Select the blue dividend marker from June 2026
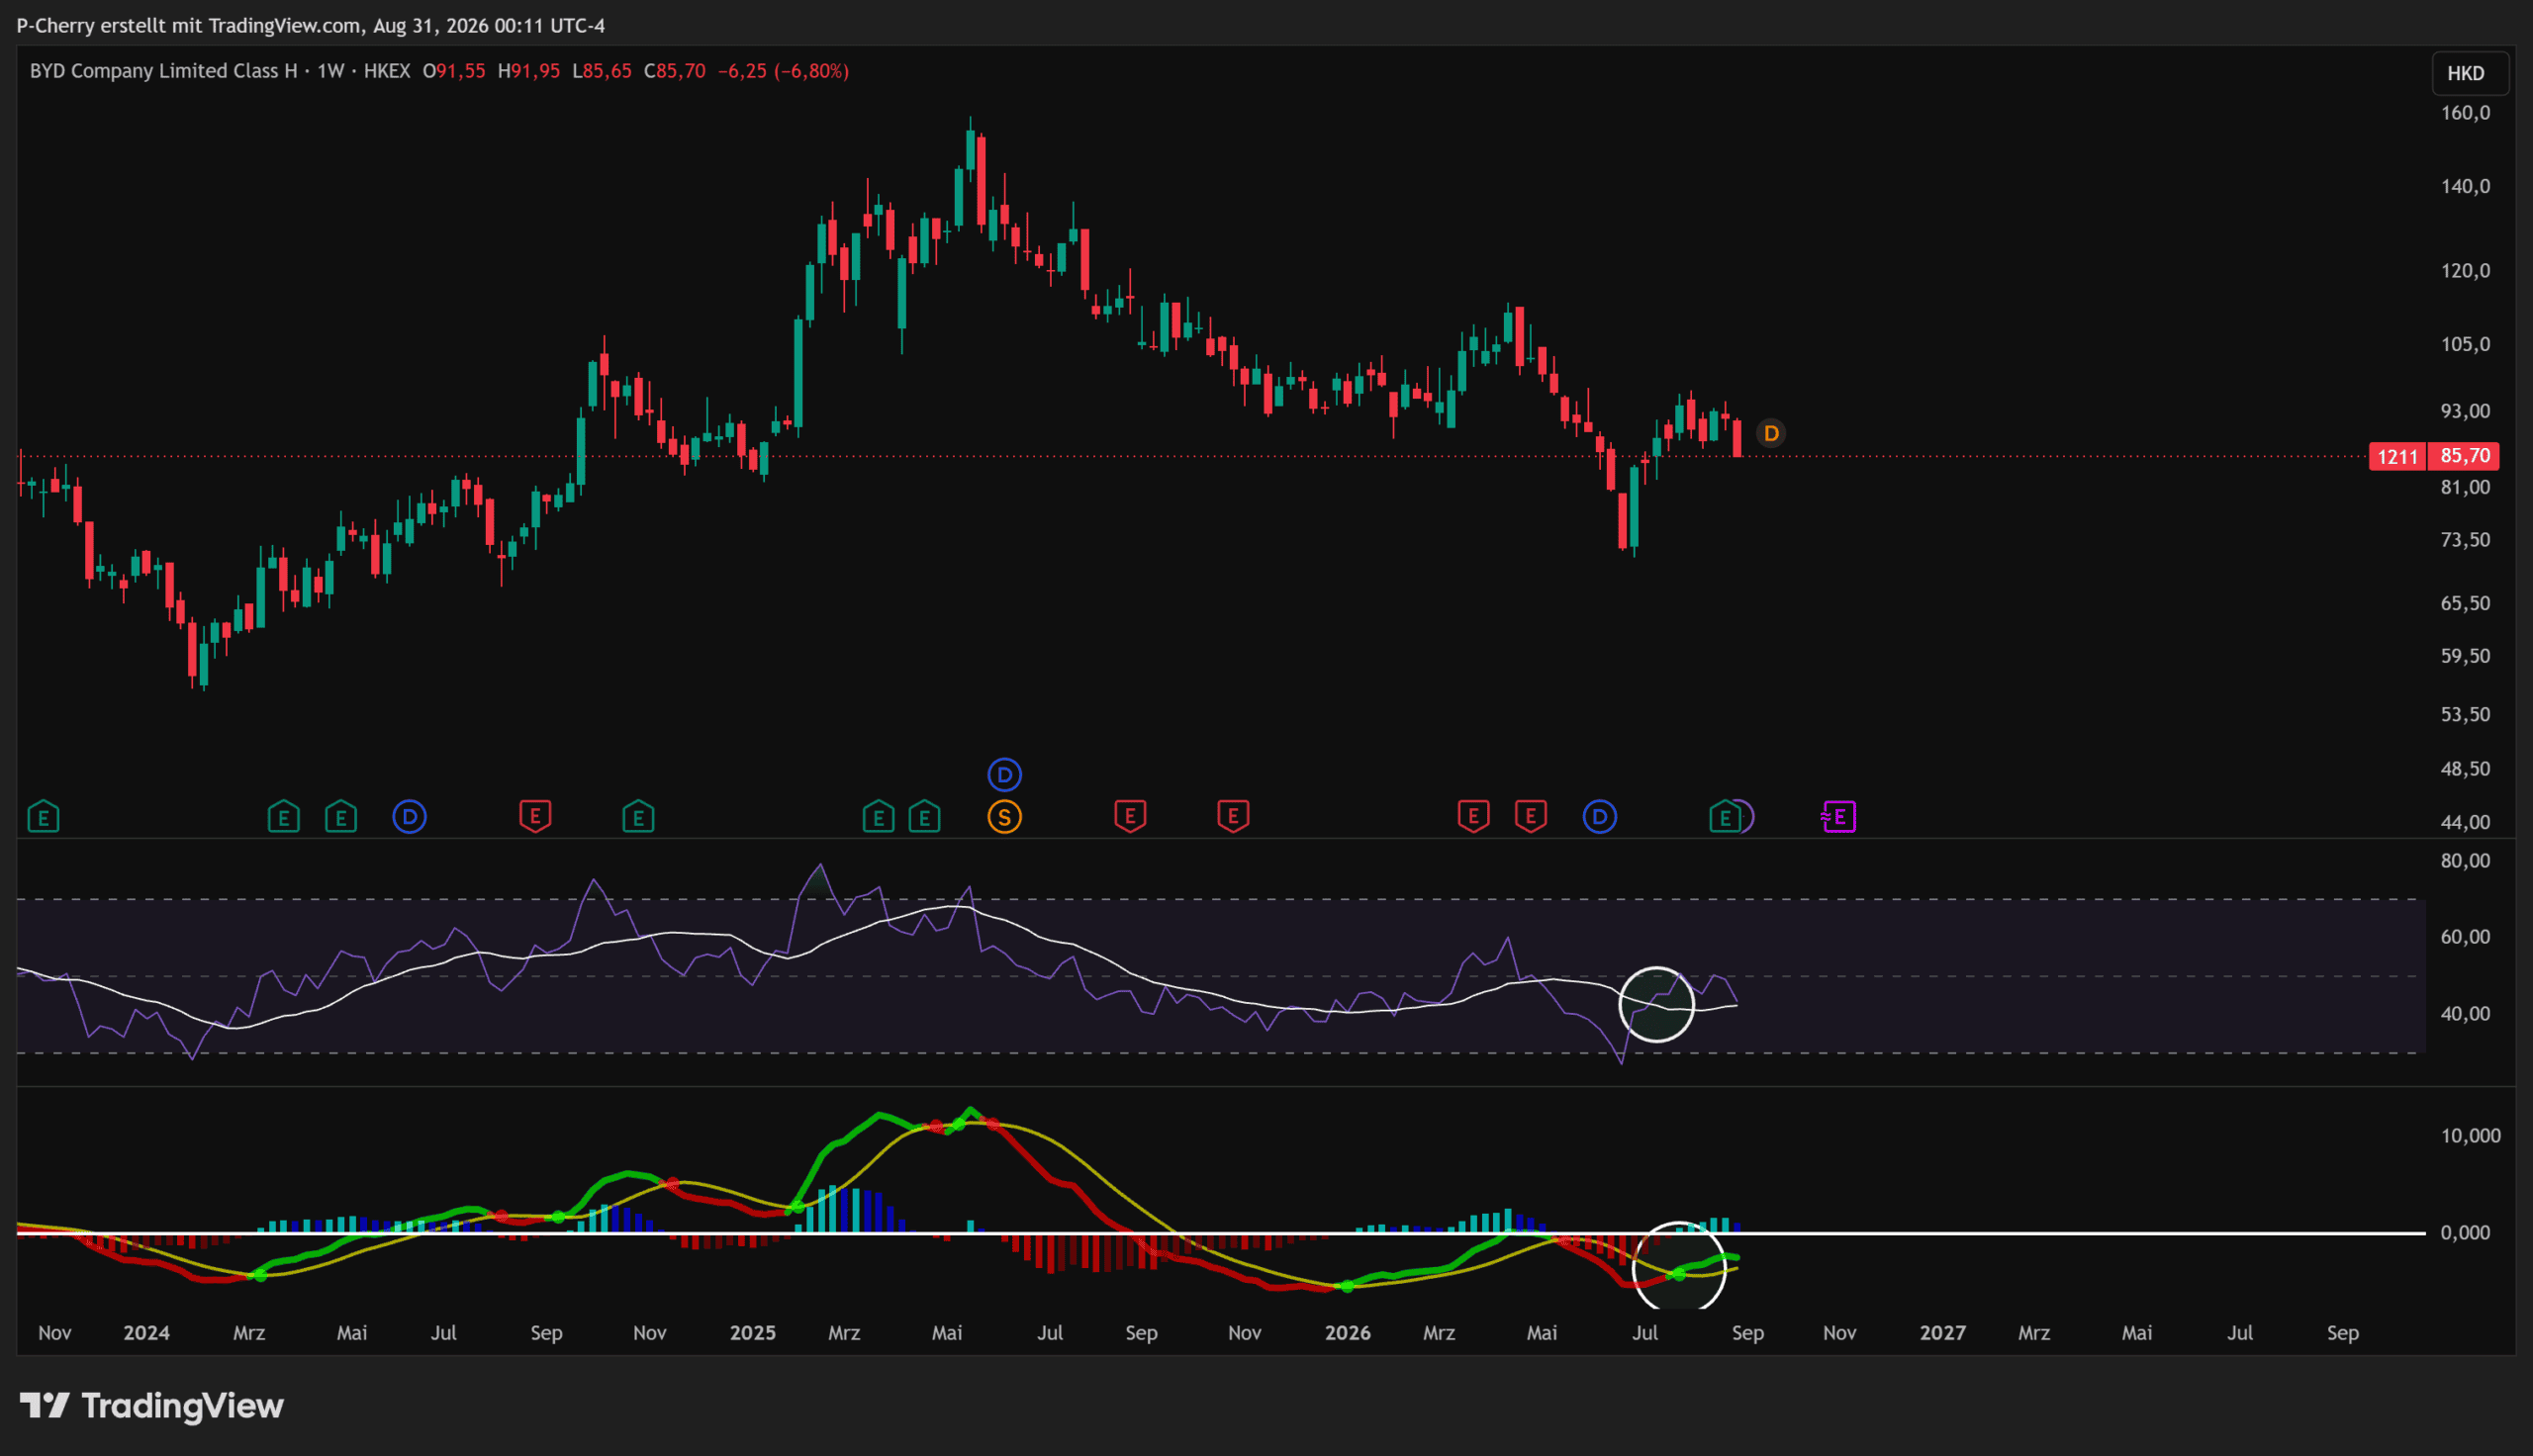 (x=1599, y=817)
